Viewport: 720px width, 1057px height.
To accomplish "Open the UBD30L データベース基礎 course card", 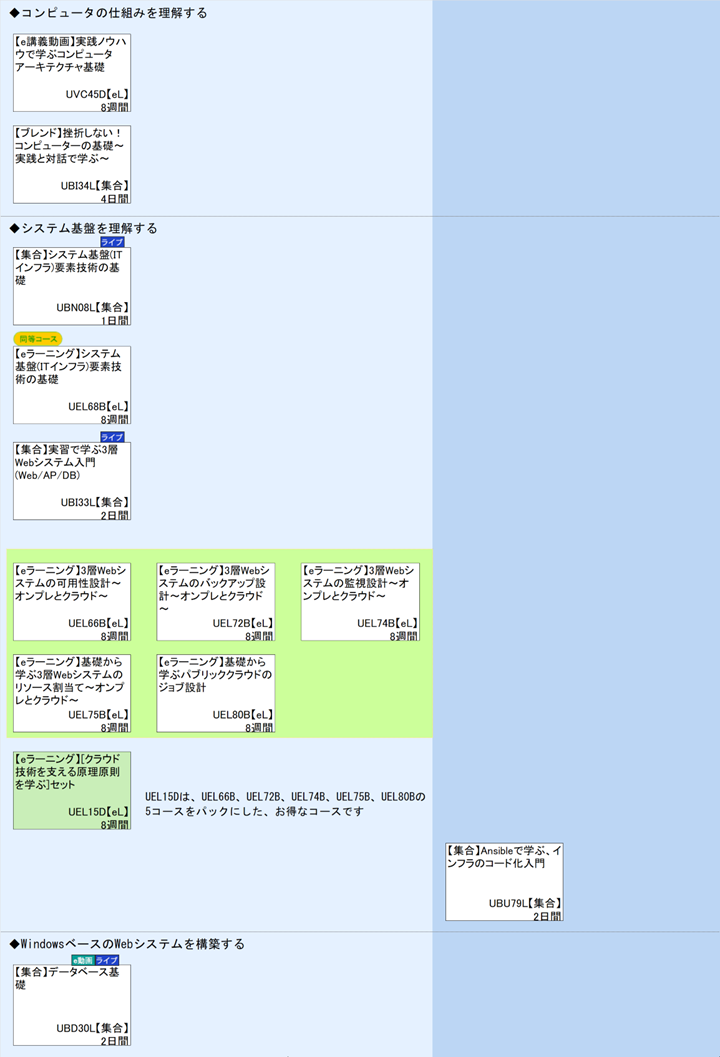I will coord(72,1005).
